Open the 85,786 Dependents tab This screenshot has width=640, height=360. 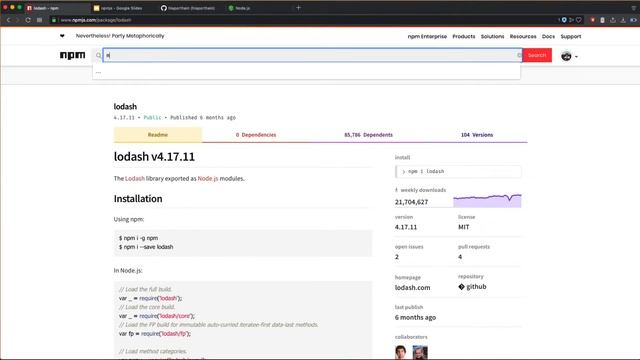point(368,135)
